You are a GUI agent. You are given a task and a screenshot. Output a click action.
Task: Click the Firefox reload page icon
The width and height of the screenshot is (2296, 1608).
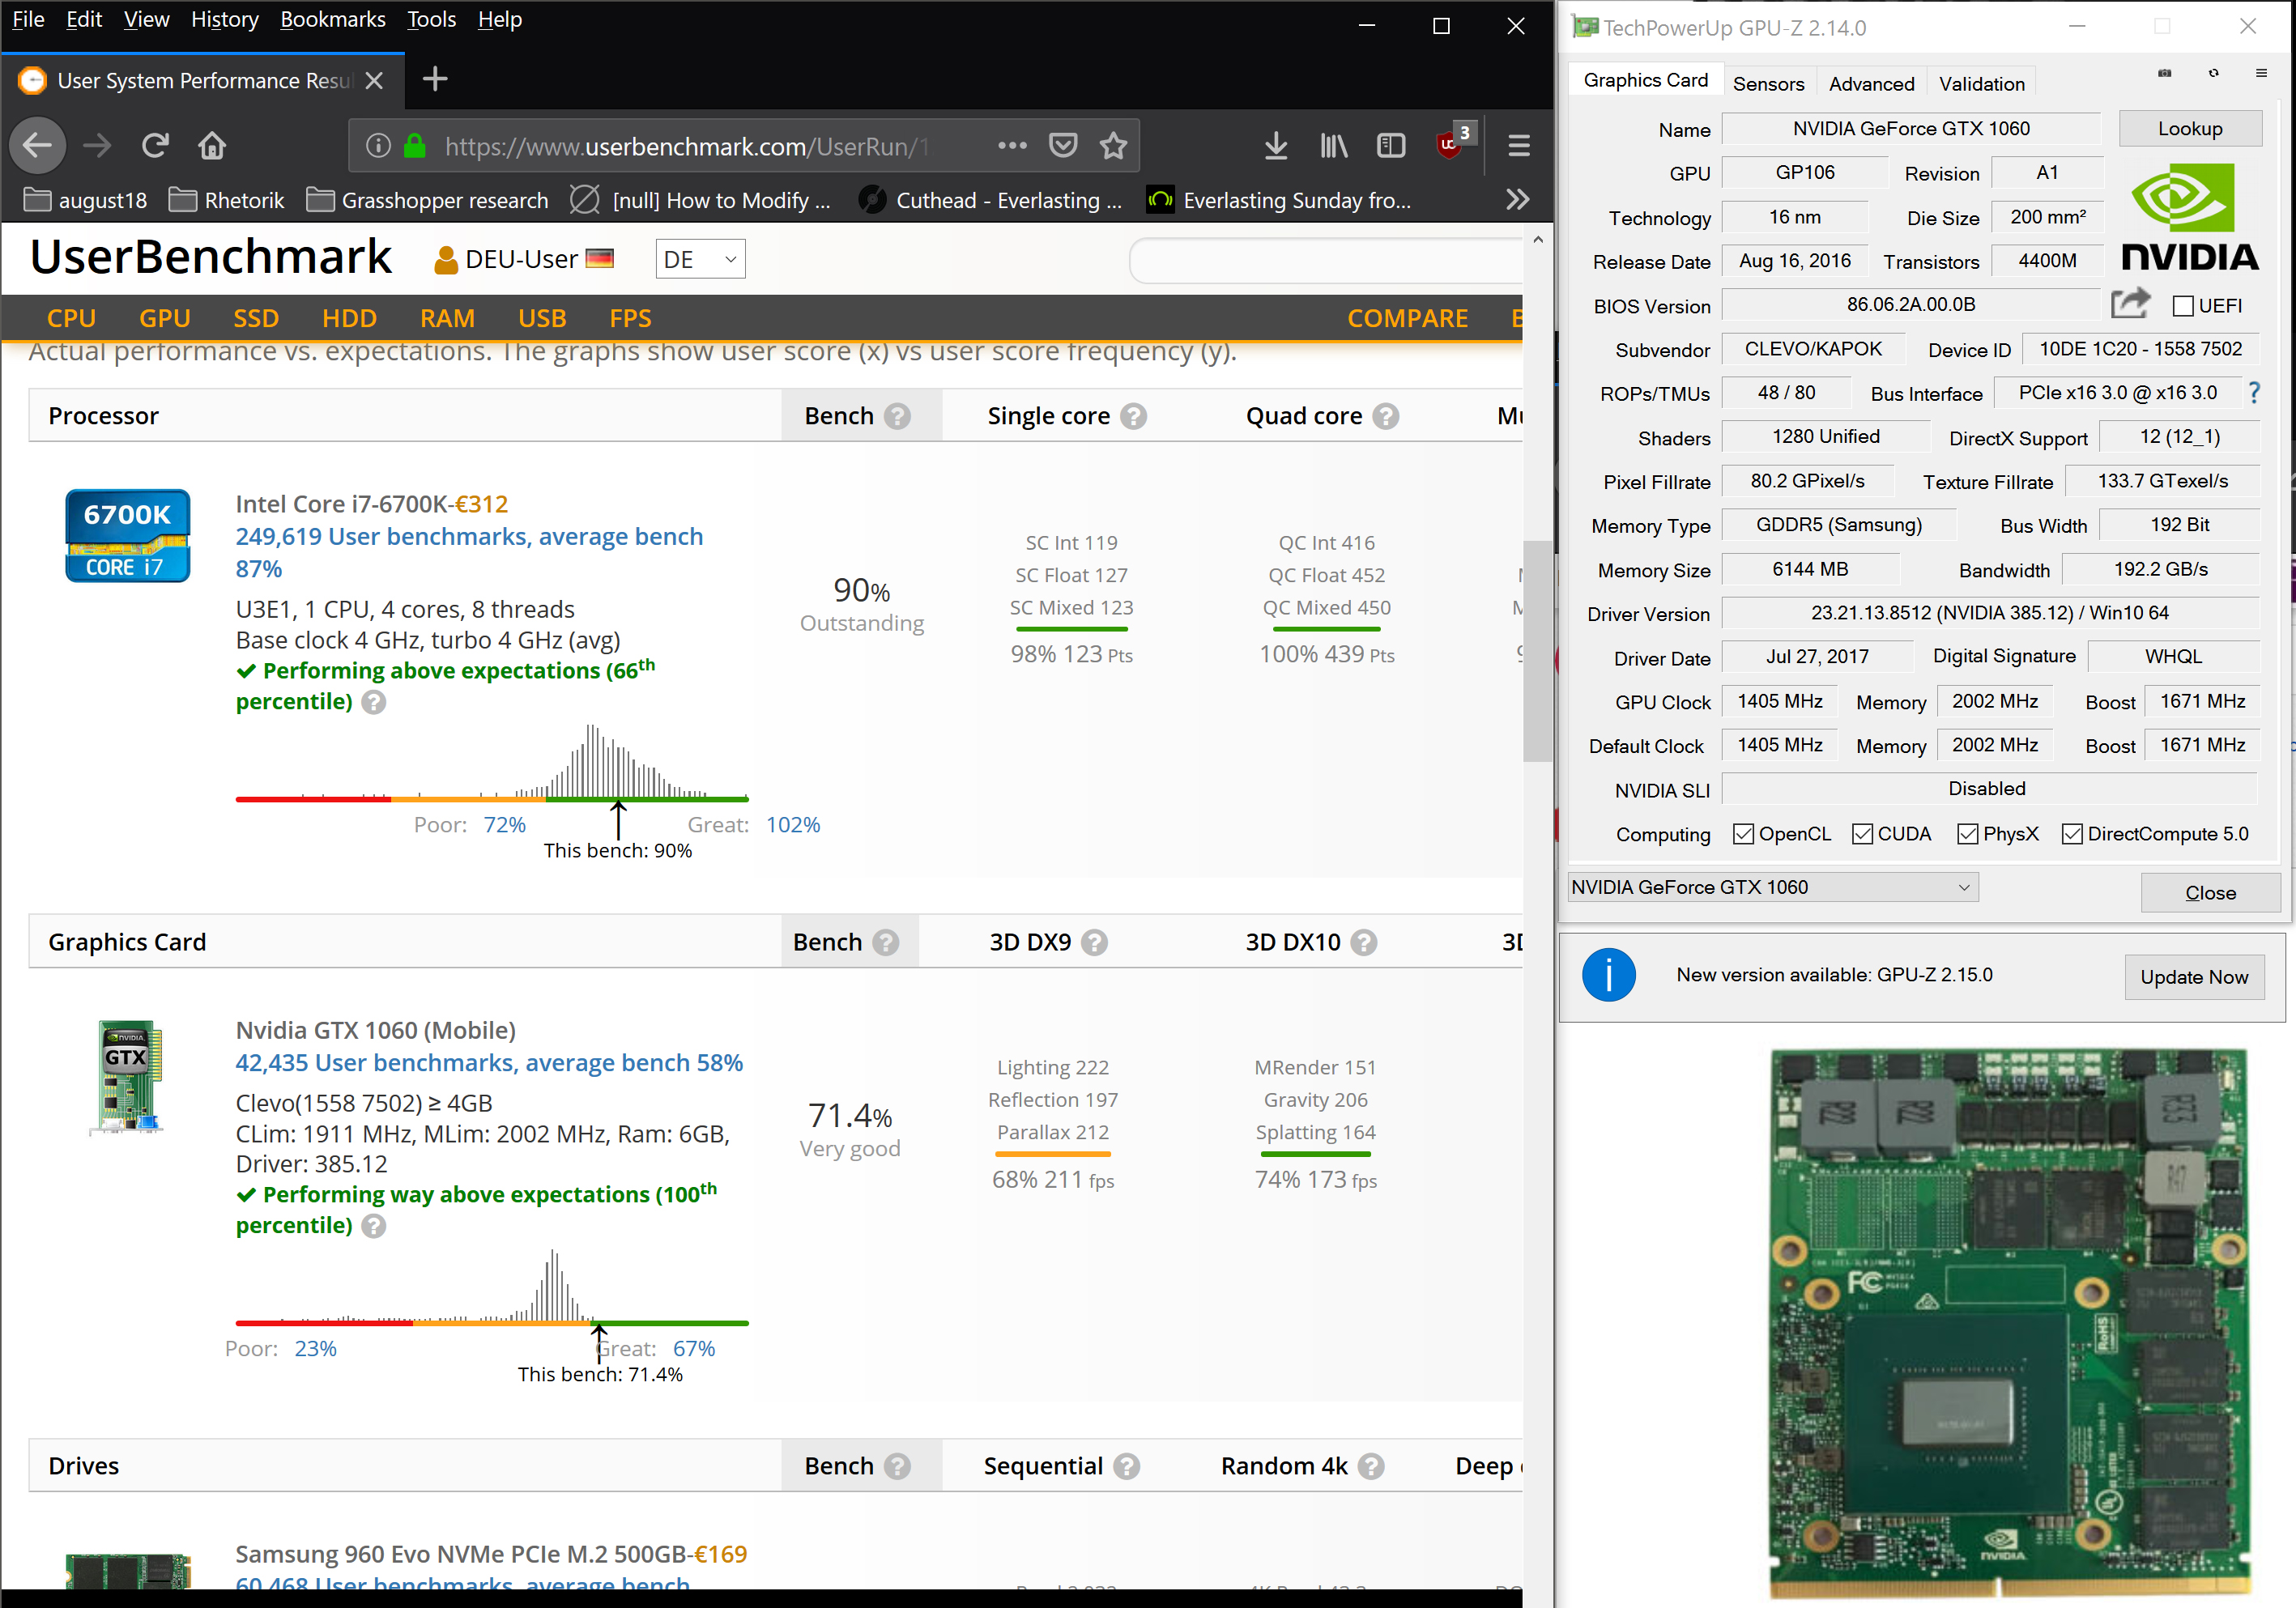click(155, 146)
